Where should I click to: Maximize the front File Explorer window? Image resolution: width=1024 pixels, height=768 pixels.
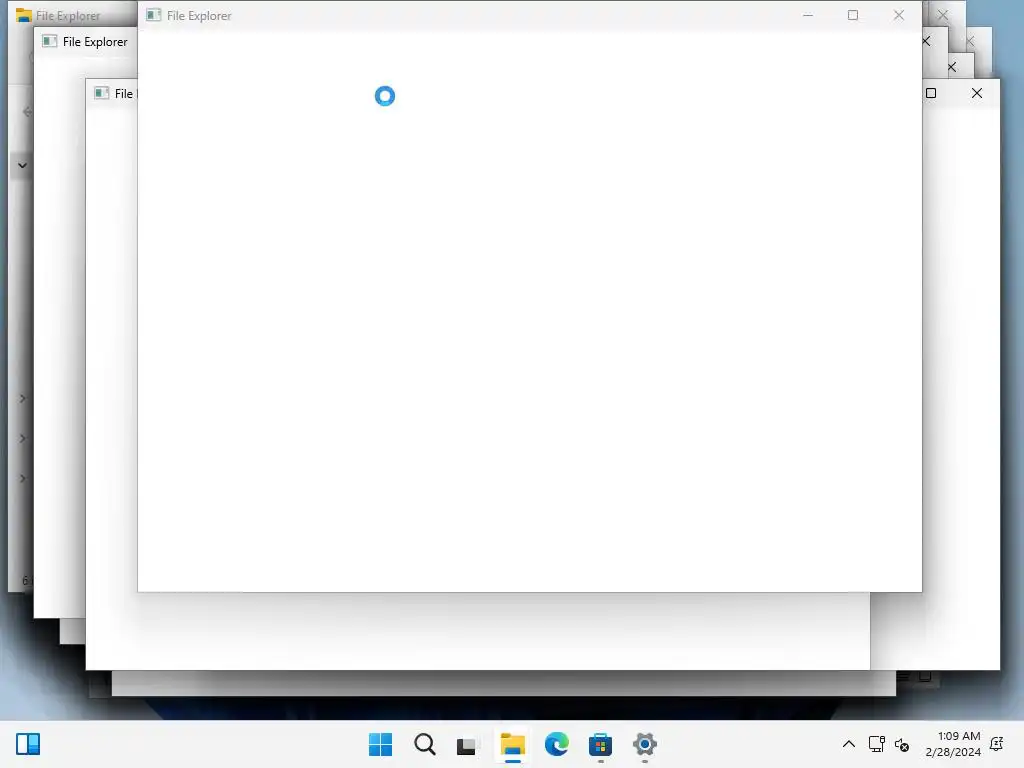(x=853, y=15)
